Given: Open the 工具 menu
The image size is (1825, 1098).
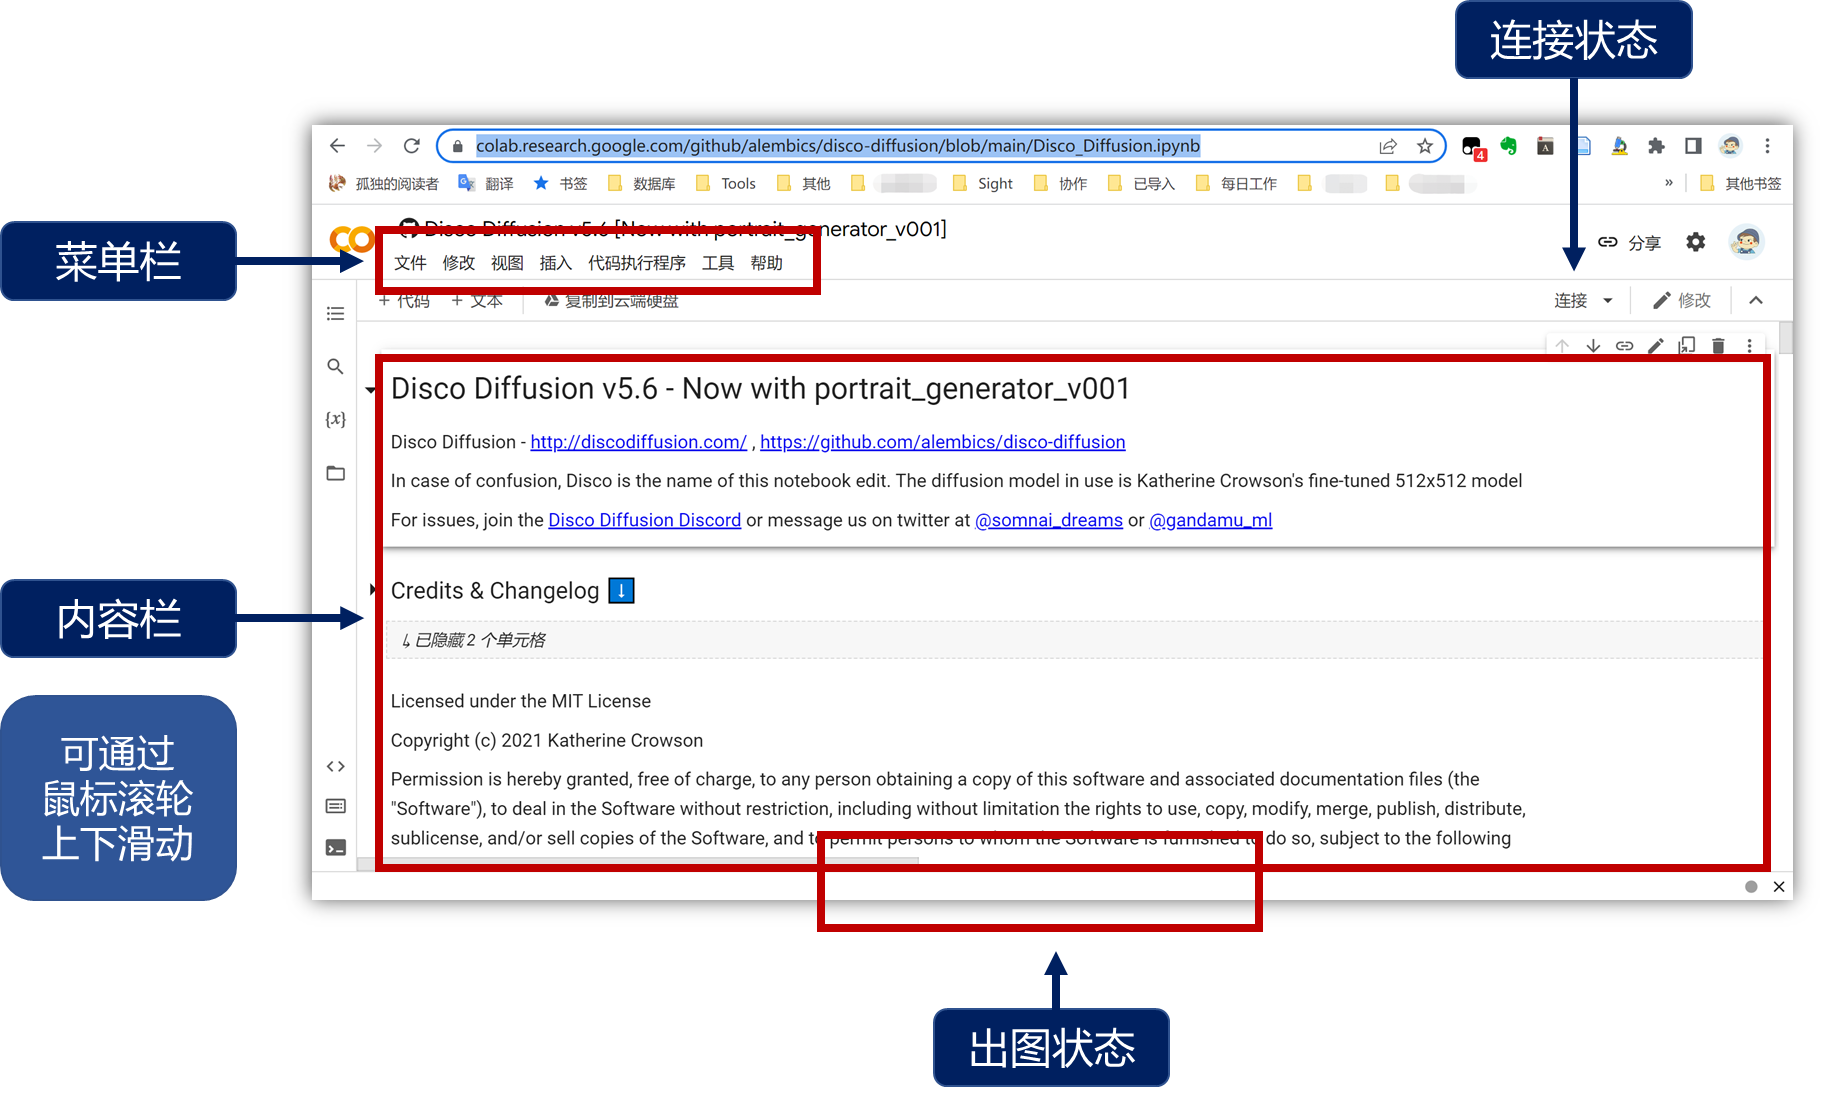Looking at the screenshot, I should [718, 263].
